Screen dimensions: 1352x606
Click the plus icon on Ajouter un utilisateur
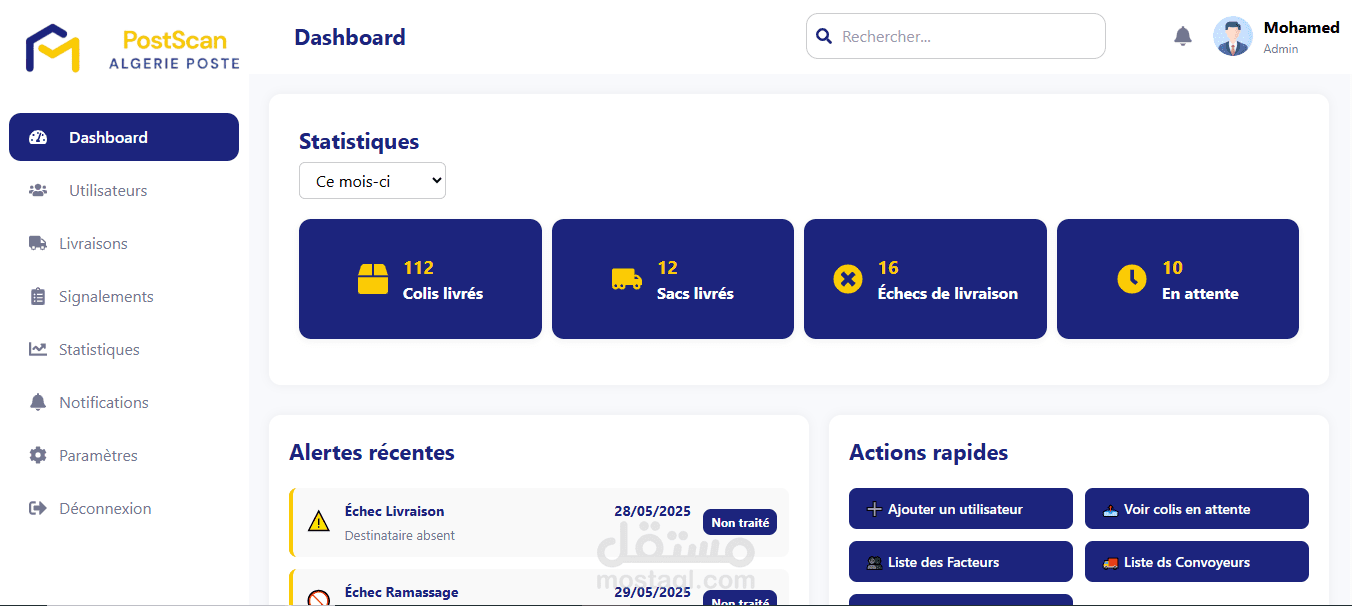click(874, 509)
